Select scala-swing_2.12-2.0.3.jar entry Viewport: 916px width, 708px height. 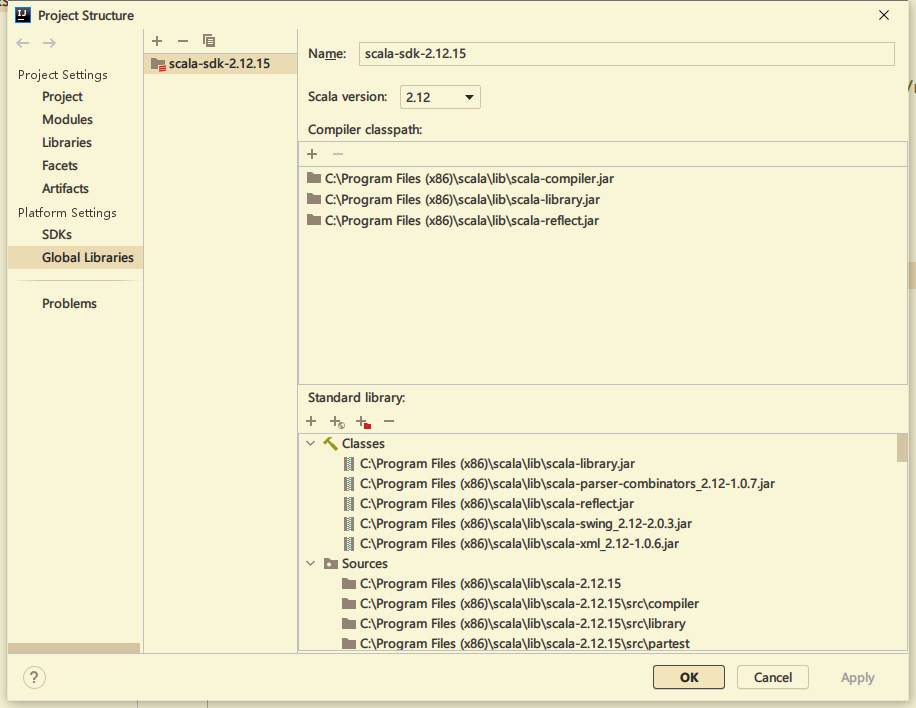[526, 523]
